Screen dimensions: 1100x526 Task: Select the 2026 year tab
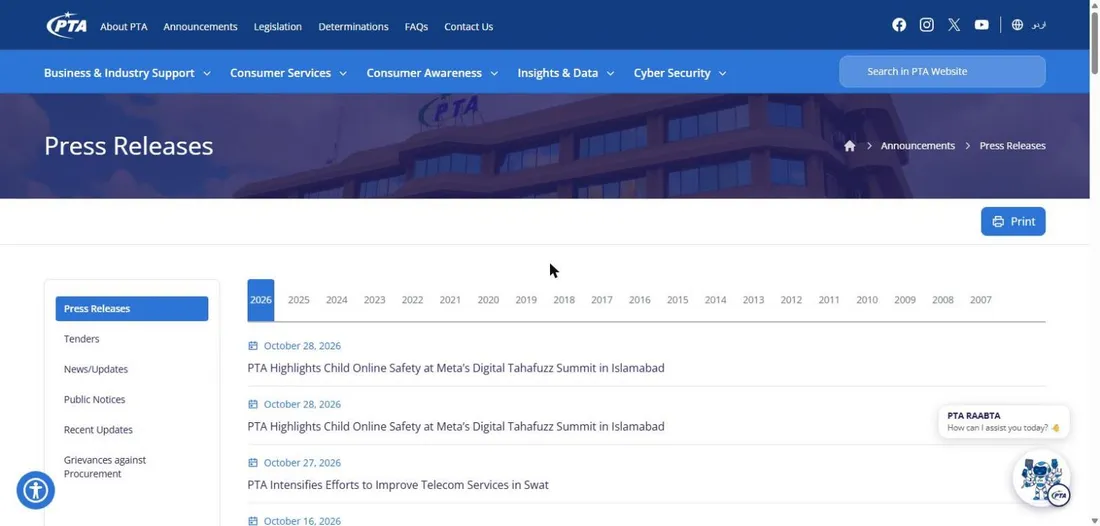click(x=261, y=300)
